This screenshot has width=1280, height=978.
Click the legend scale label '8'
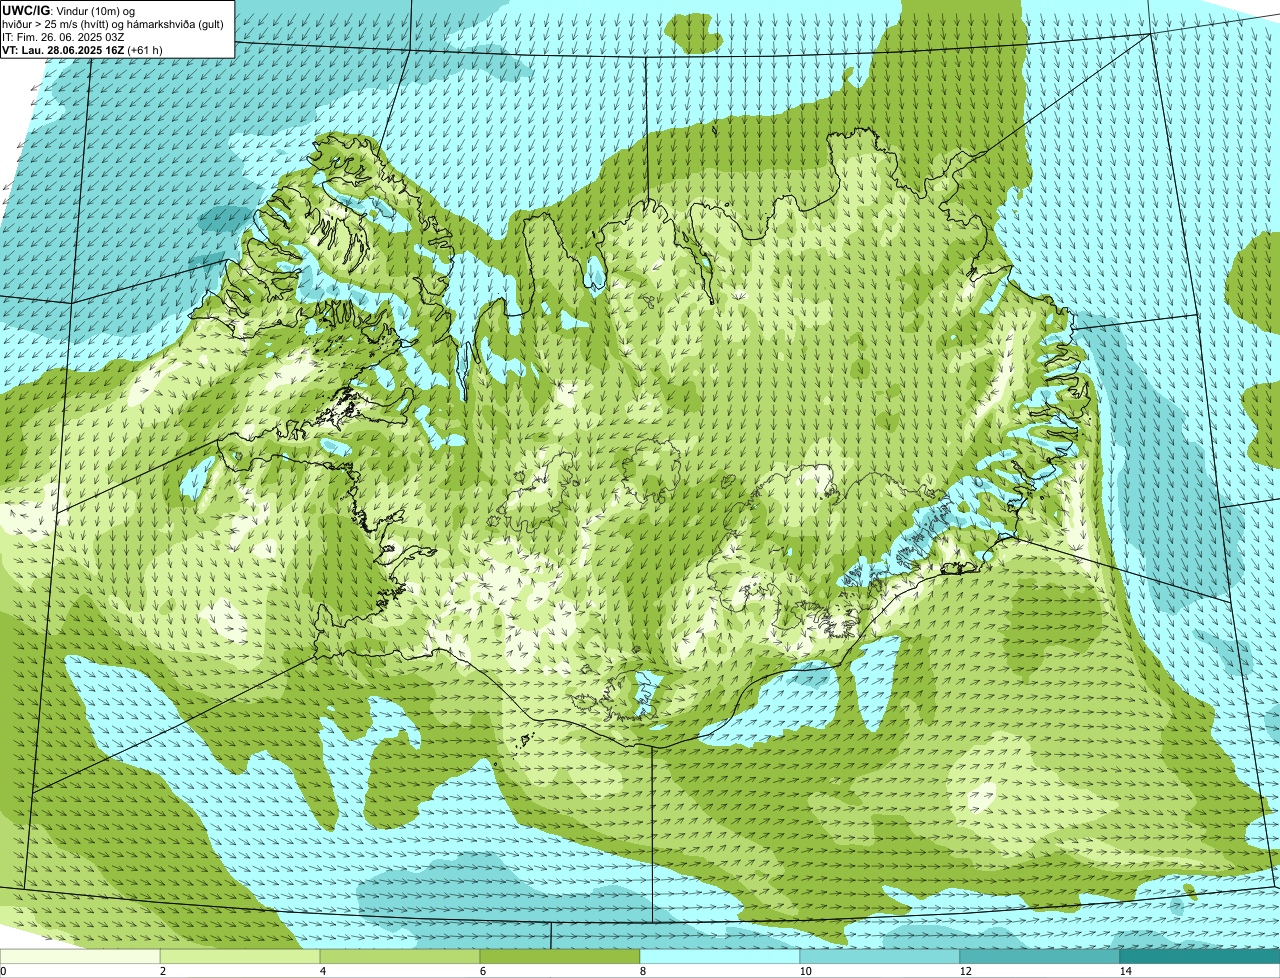click(x=642, y=971)
